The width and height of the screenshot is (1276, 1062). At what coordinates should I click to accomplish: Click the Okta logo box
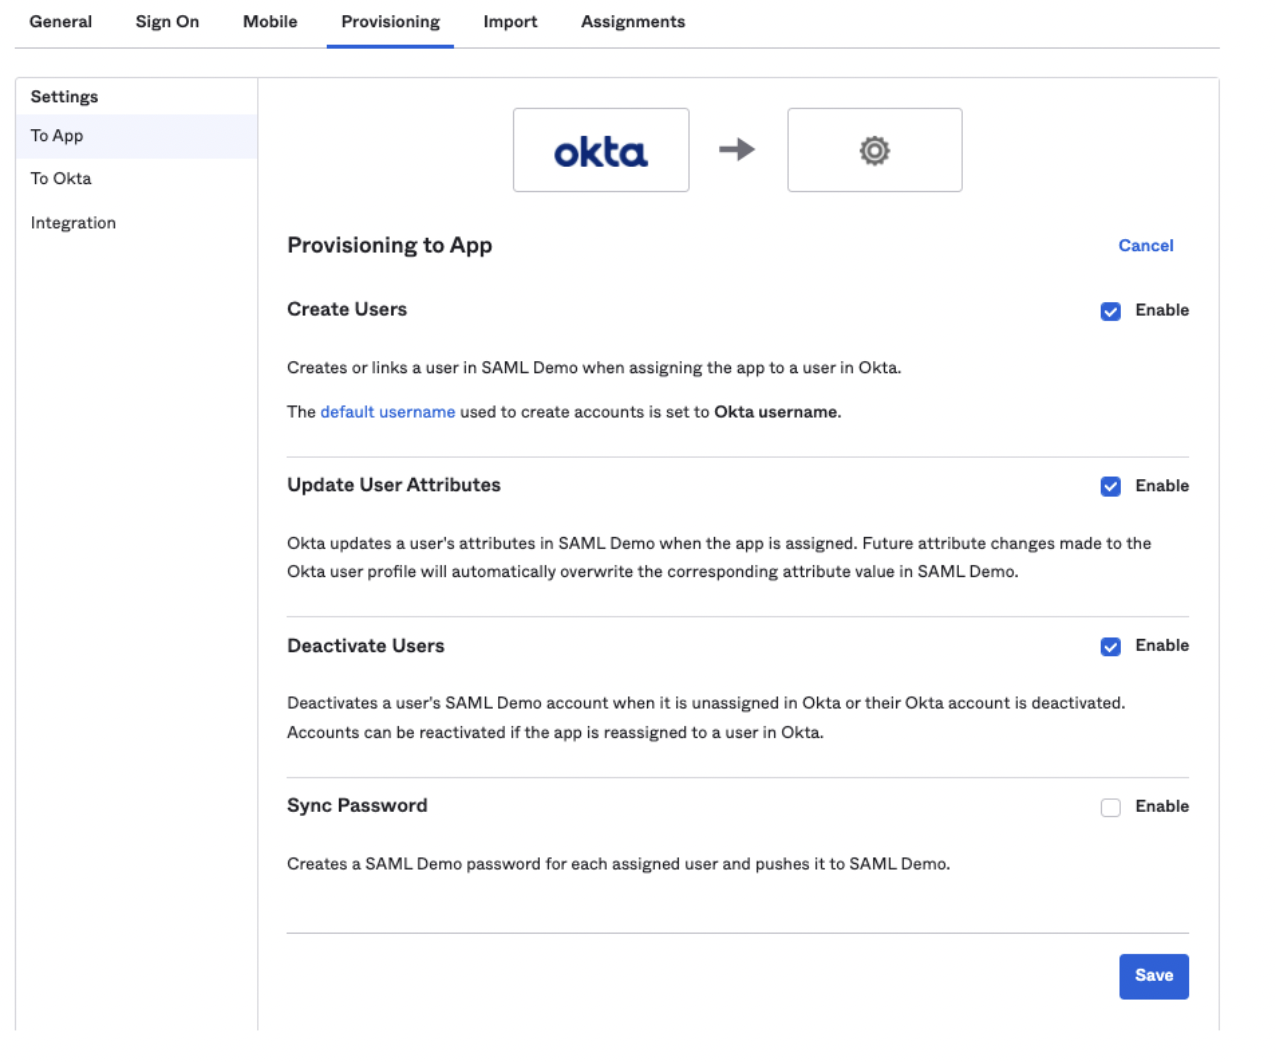(600, 150)
